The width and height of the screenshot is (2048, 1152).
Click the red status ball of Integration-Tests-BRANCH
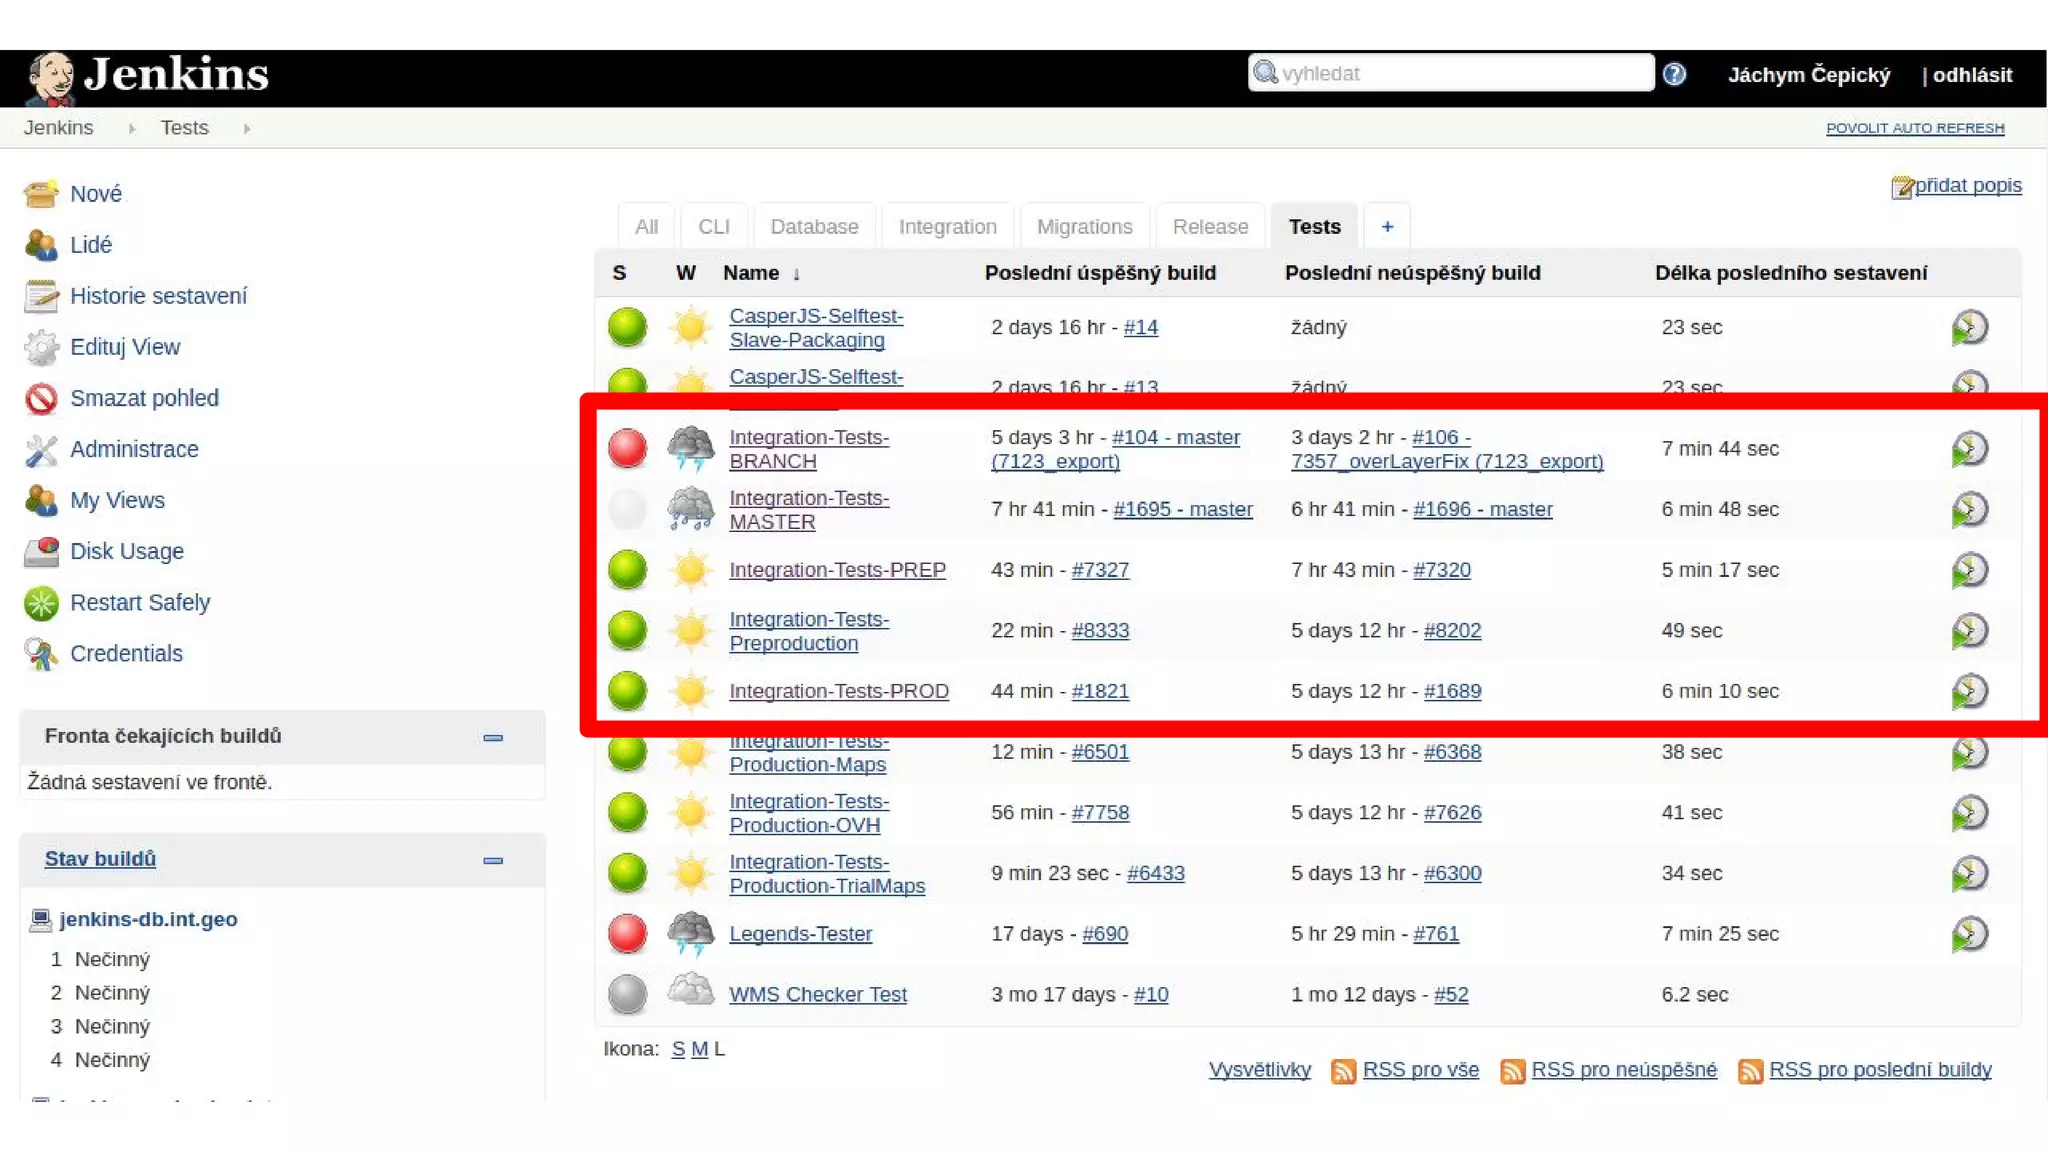pyautogui.click(x=627, y=448)
